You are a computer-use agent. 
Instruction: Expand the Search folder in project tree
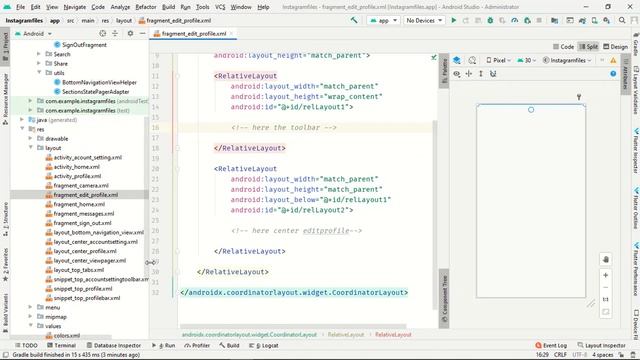[x=39, y=54]
